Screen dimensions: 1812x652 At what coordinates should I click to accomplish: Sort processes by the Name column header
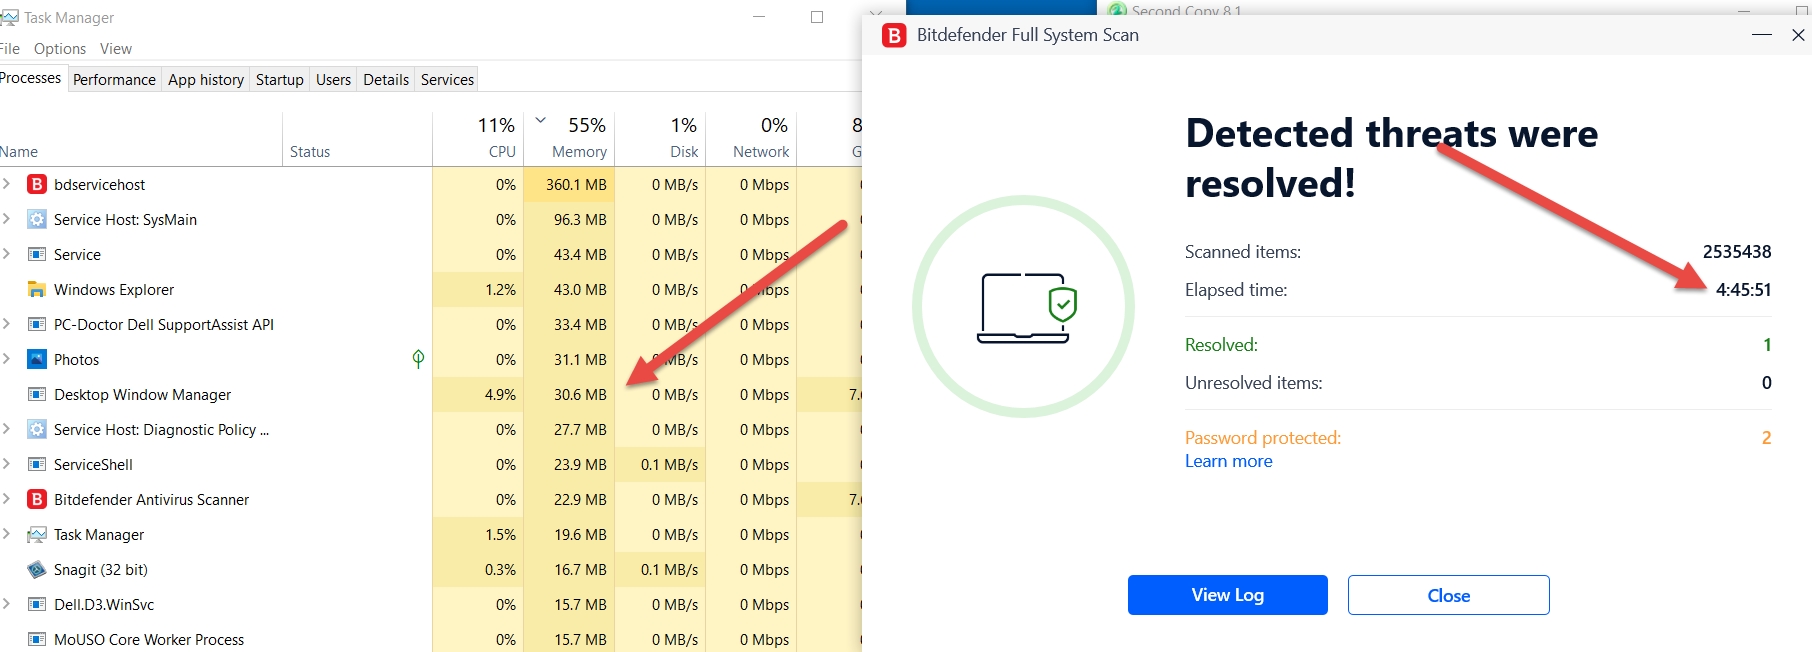tap(140, 138)
